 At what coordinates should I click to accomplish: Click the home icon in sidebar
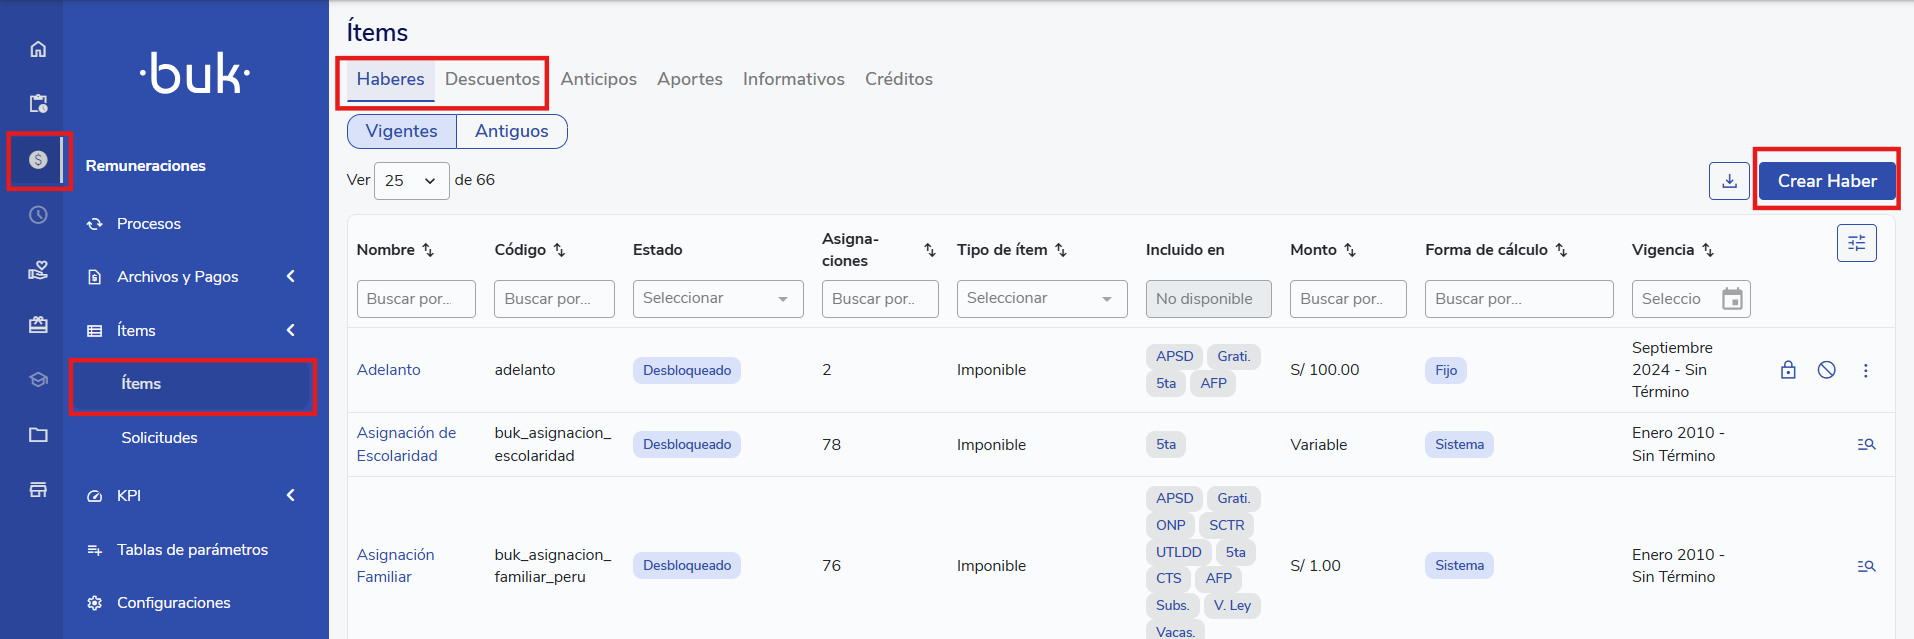[38, 49]
